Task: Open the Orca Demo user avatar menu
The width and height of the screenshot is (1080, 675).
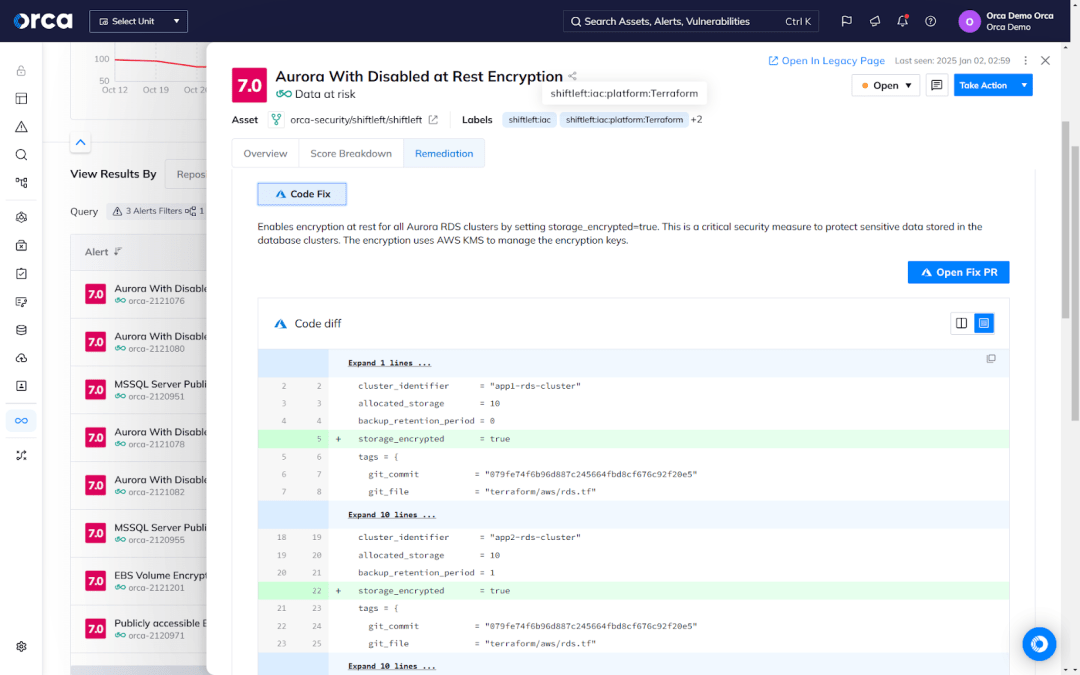Action: click(969, 21)
